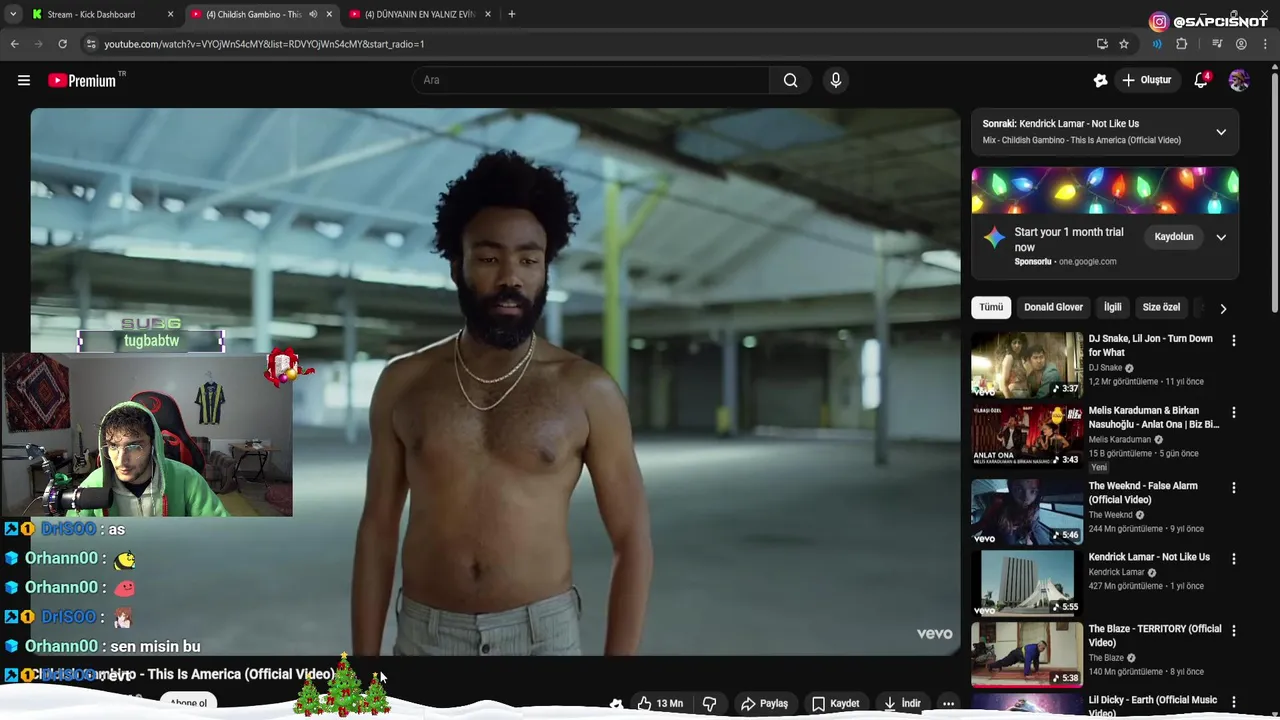1280x720 pixels.
Task: Open options for Anlat Ona video
Action: [x=1233, y=413]
